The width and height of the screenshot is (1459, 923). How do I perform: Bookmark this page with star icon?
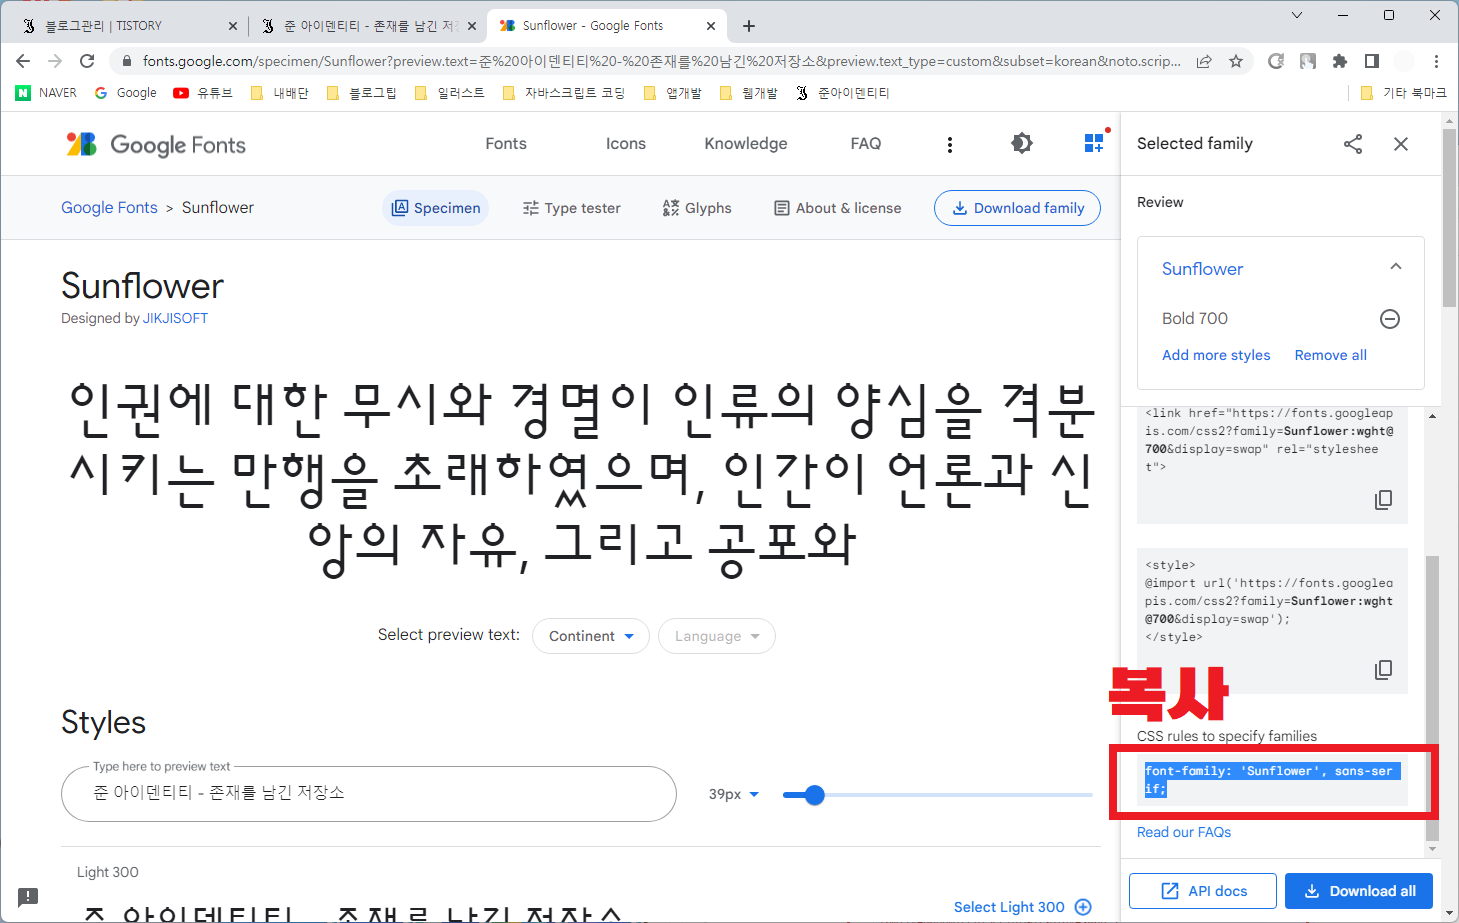1236,61
